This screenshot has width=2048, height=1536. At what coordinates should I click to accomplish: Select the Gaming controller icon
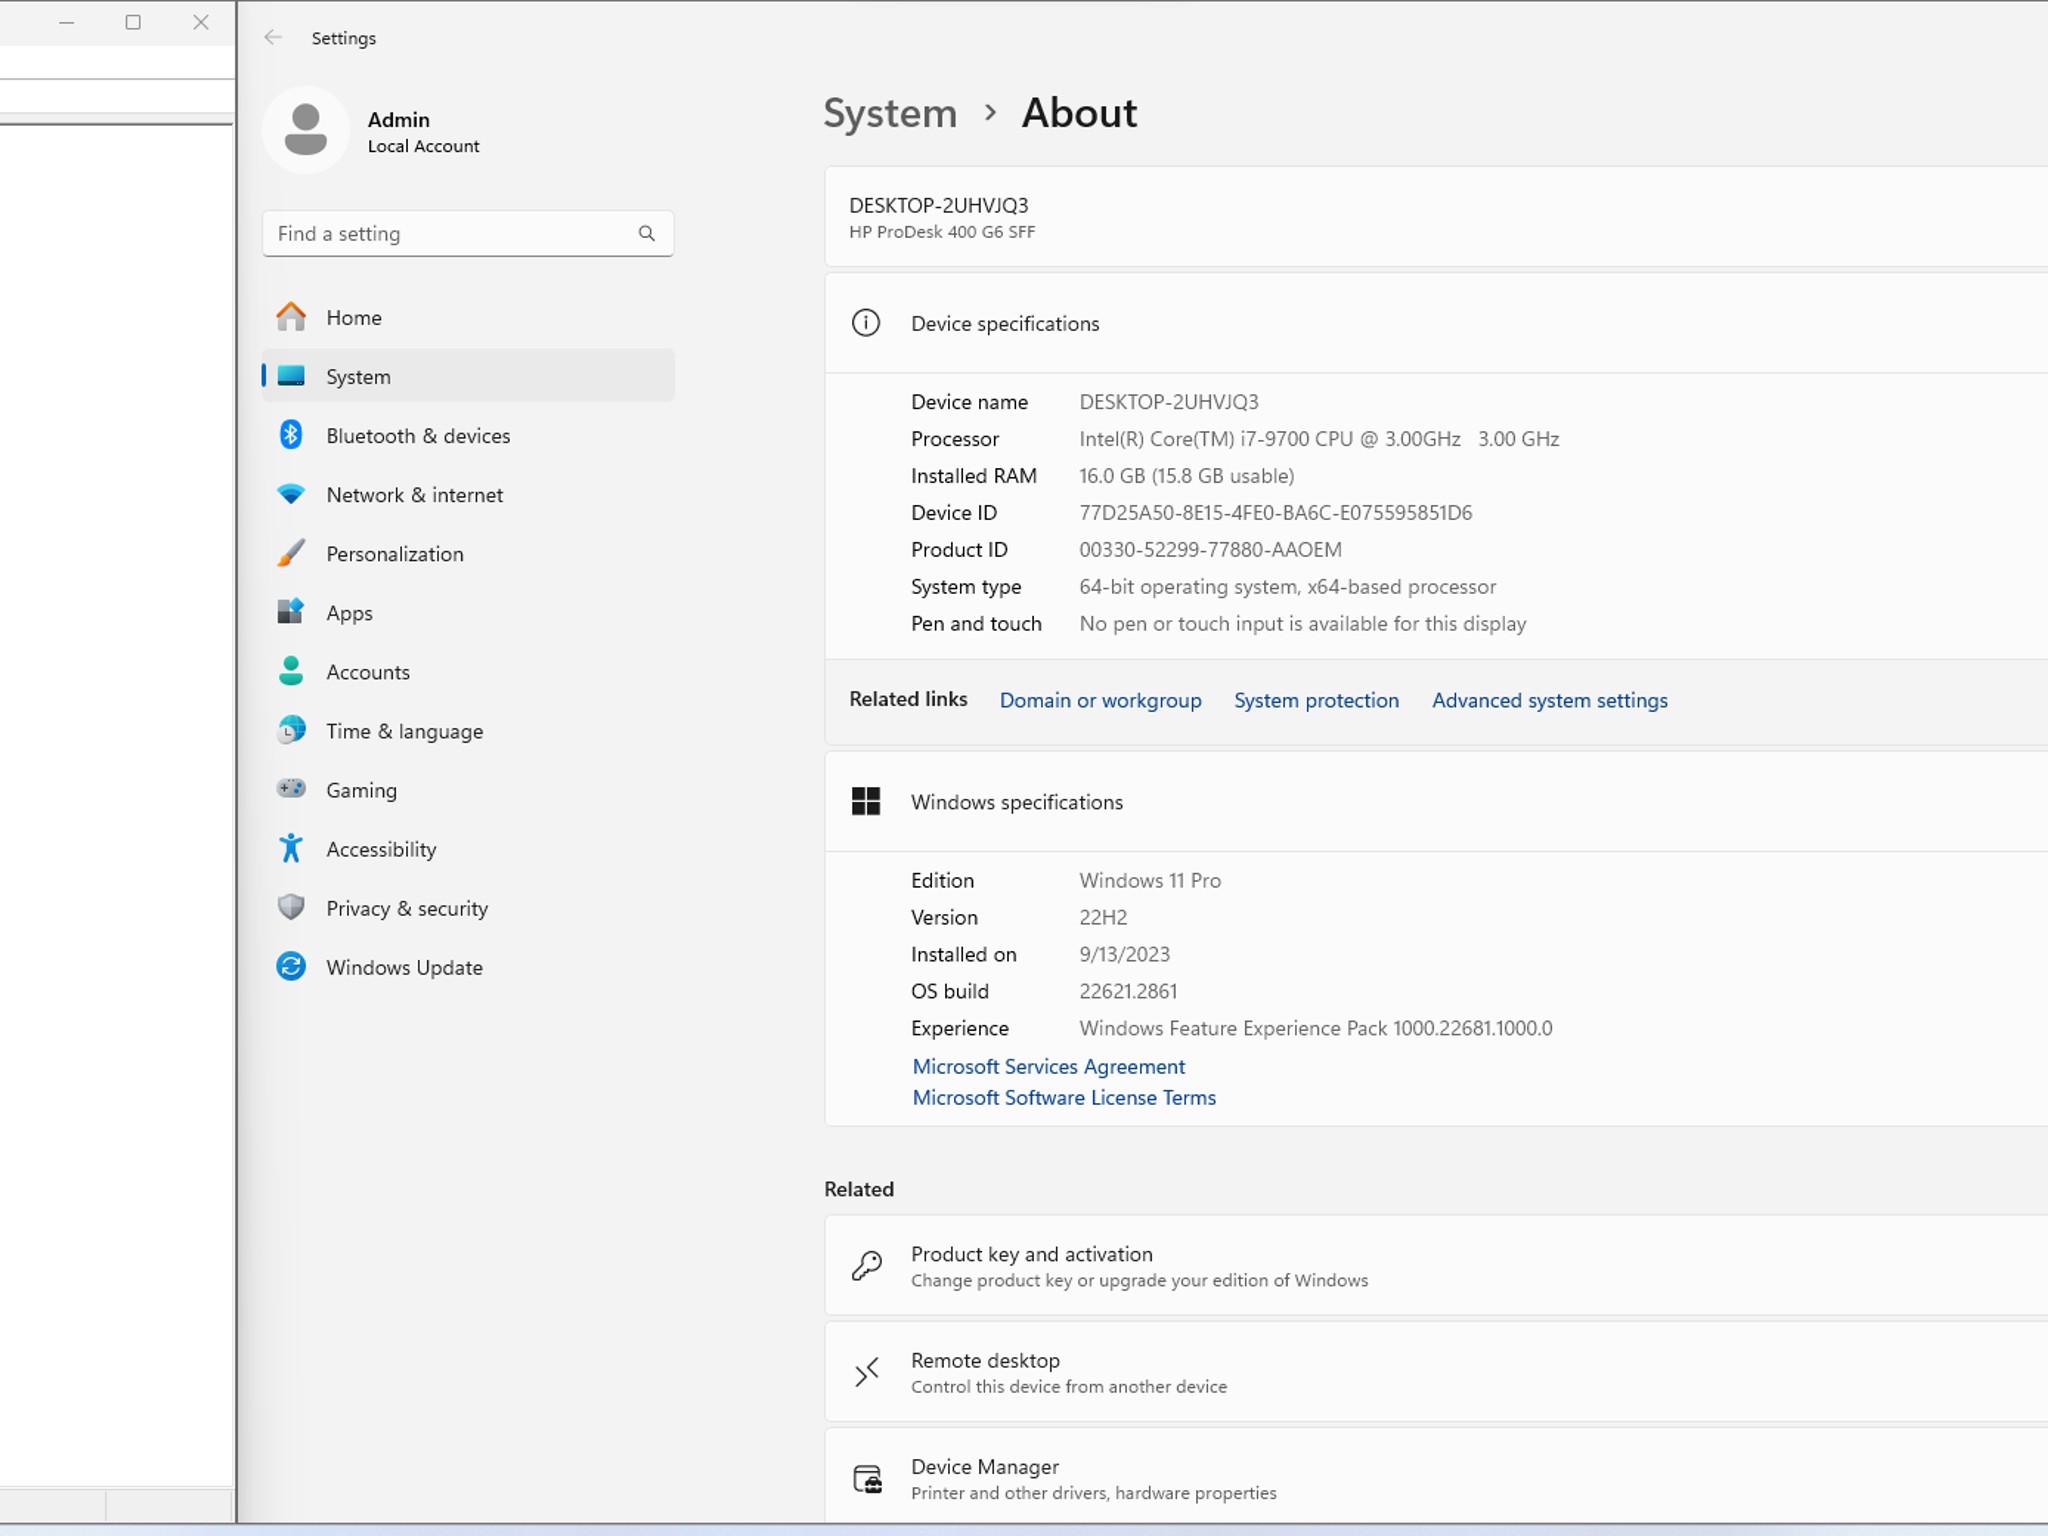(x=291, y=789)
